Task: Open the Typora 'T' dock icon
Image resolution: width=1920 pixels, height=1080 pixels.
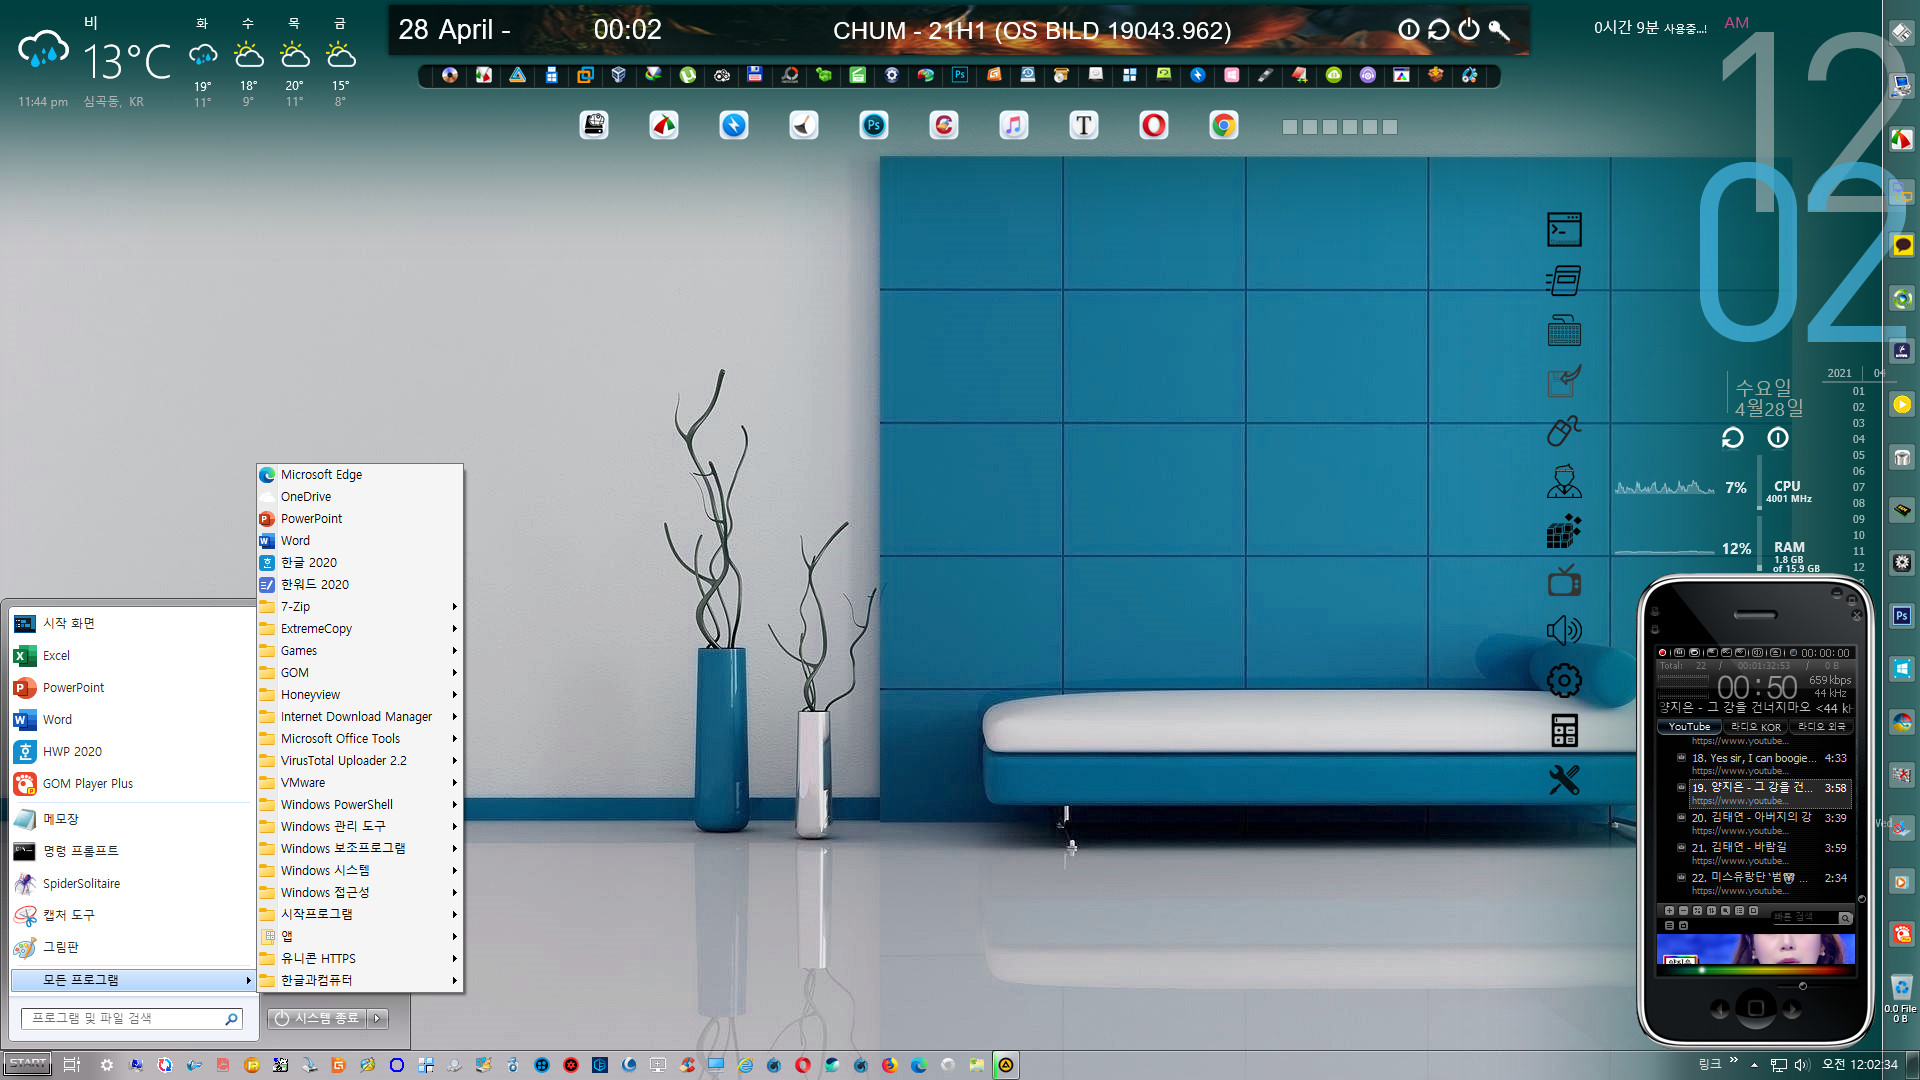Action: (x=1084, y=125)
